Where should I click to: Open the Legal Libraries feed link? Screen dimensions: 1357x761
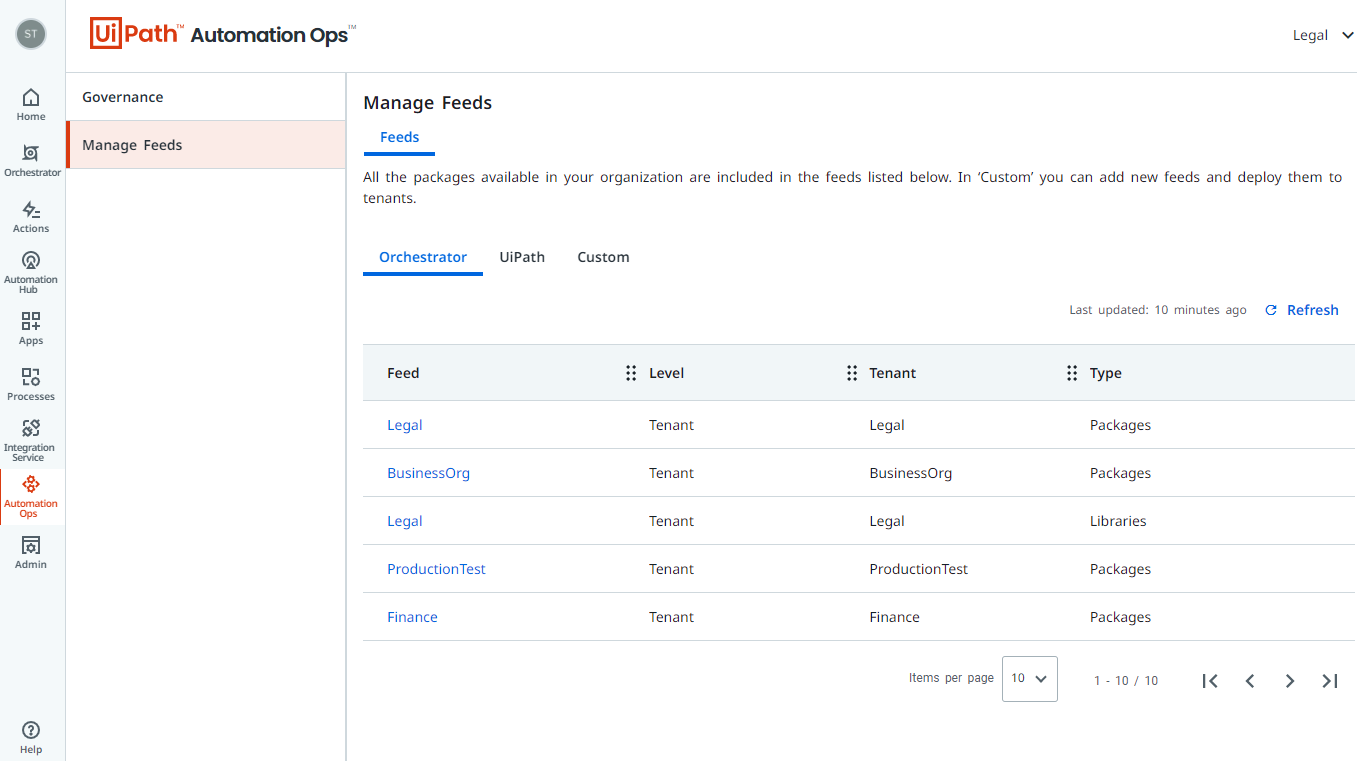point(405,521)
